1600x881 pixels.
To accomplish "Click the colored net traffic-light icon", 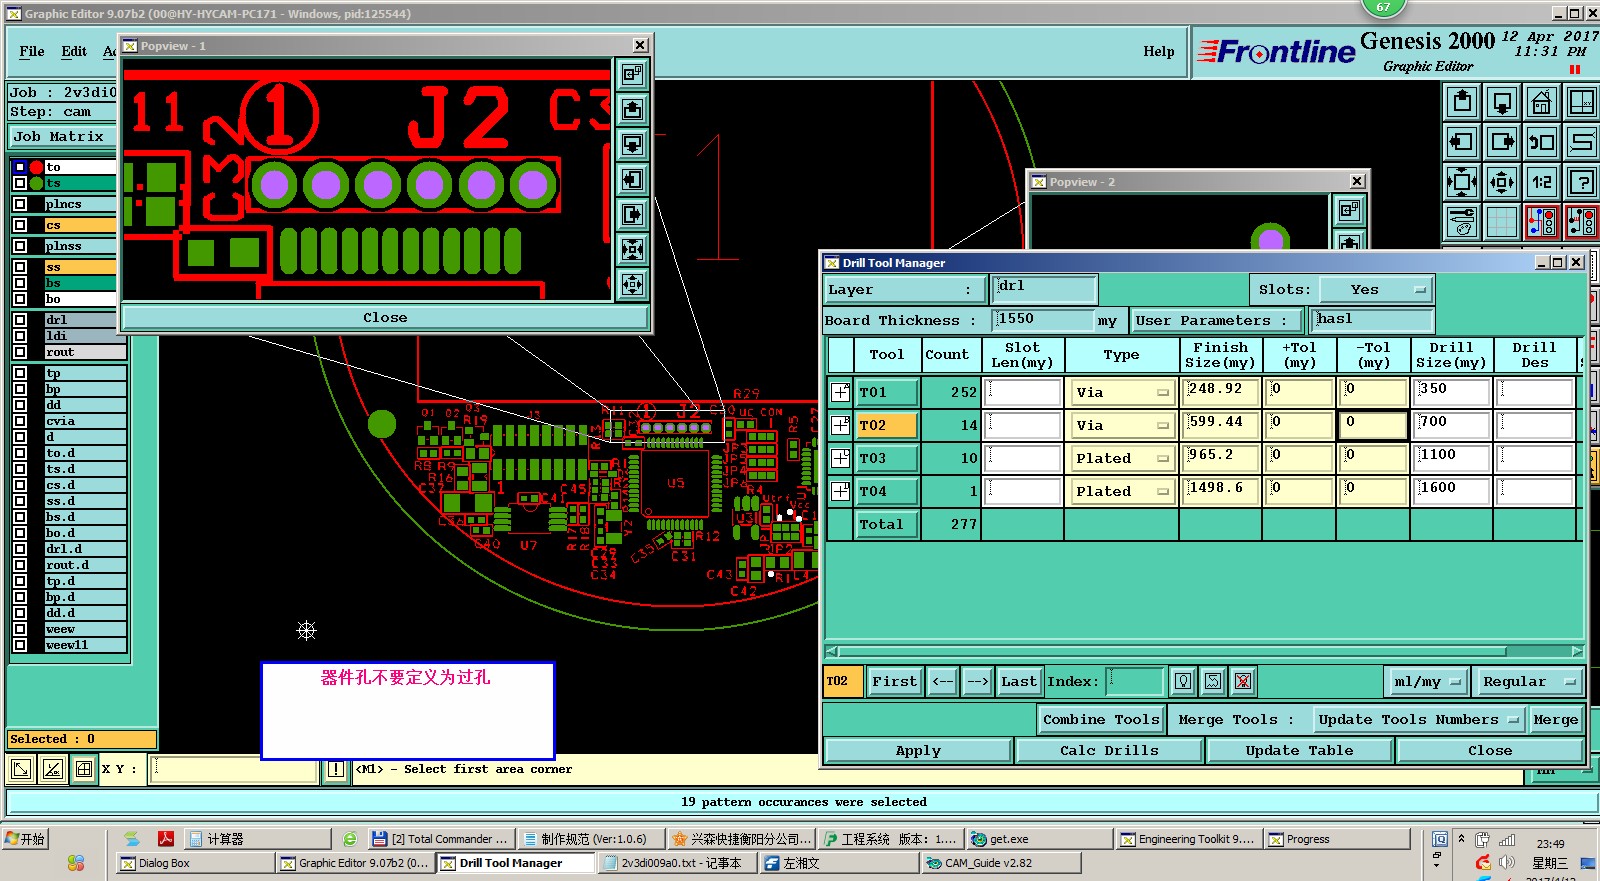I will pos(1542,222).
